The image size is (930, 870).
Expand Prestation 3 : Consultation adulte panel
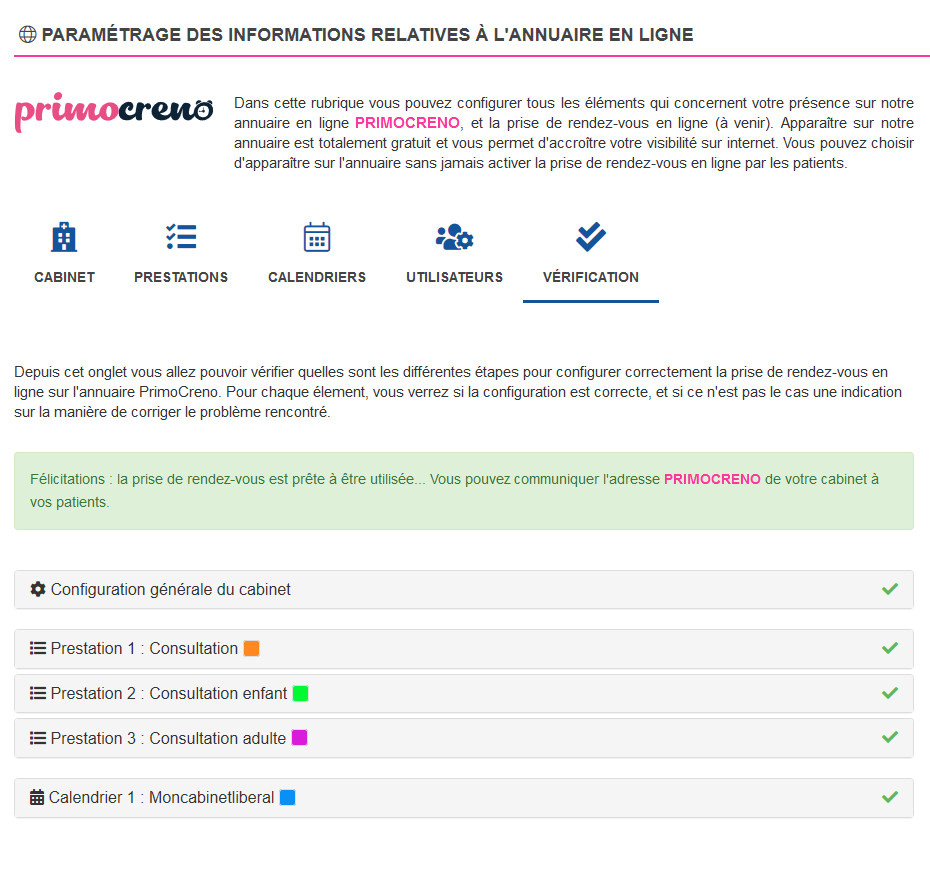pyautogui.click(x=464, y=738)
